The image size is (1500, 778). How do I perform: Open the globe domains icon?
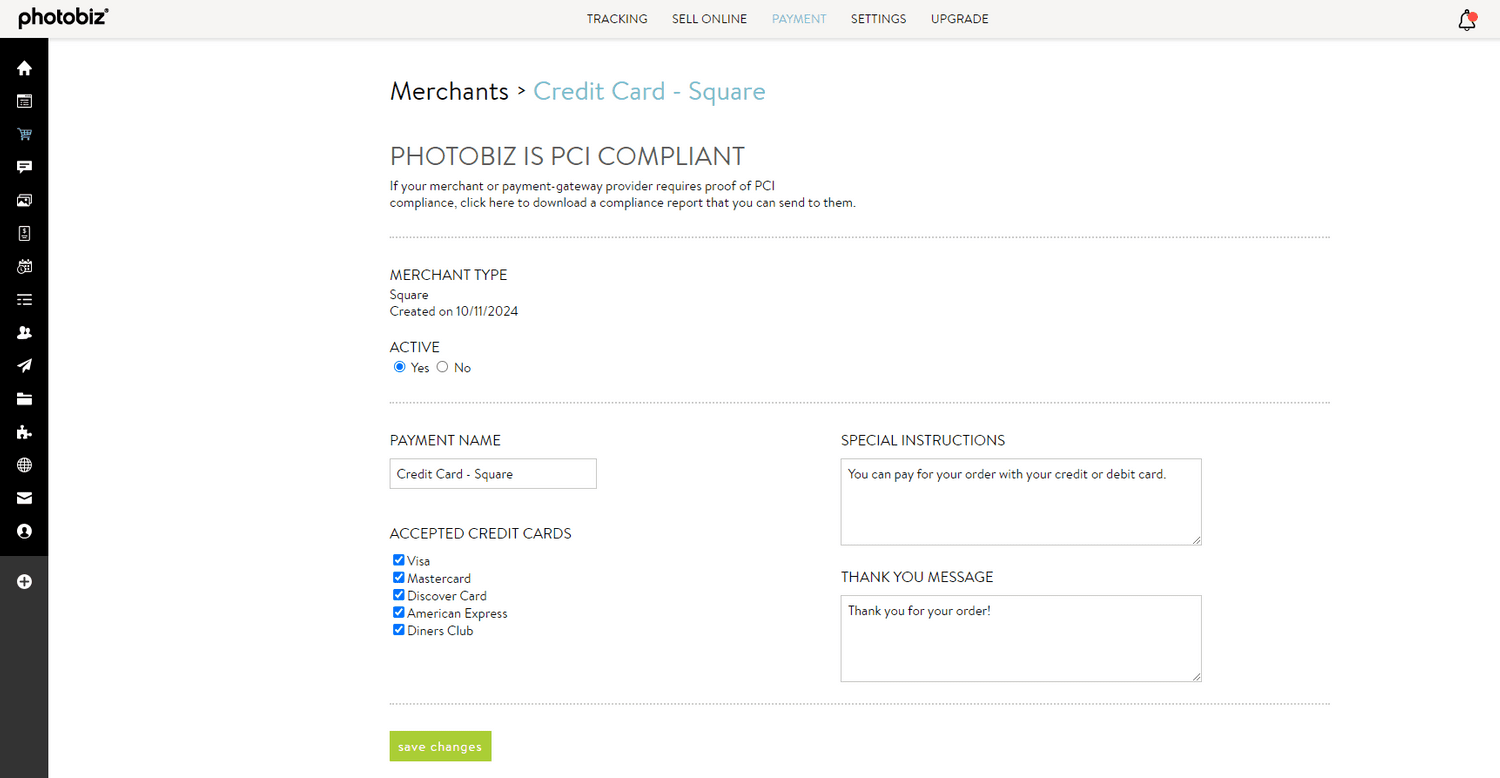coord(24,465)
